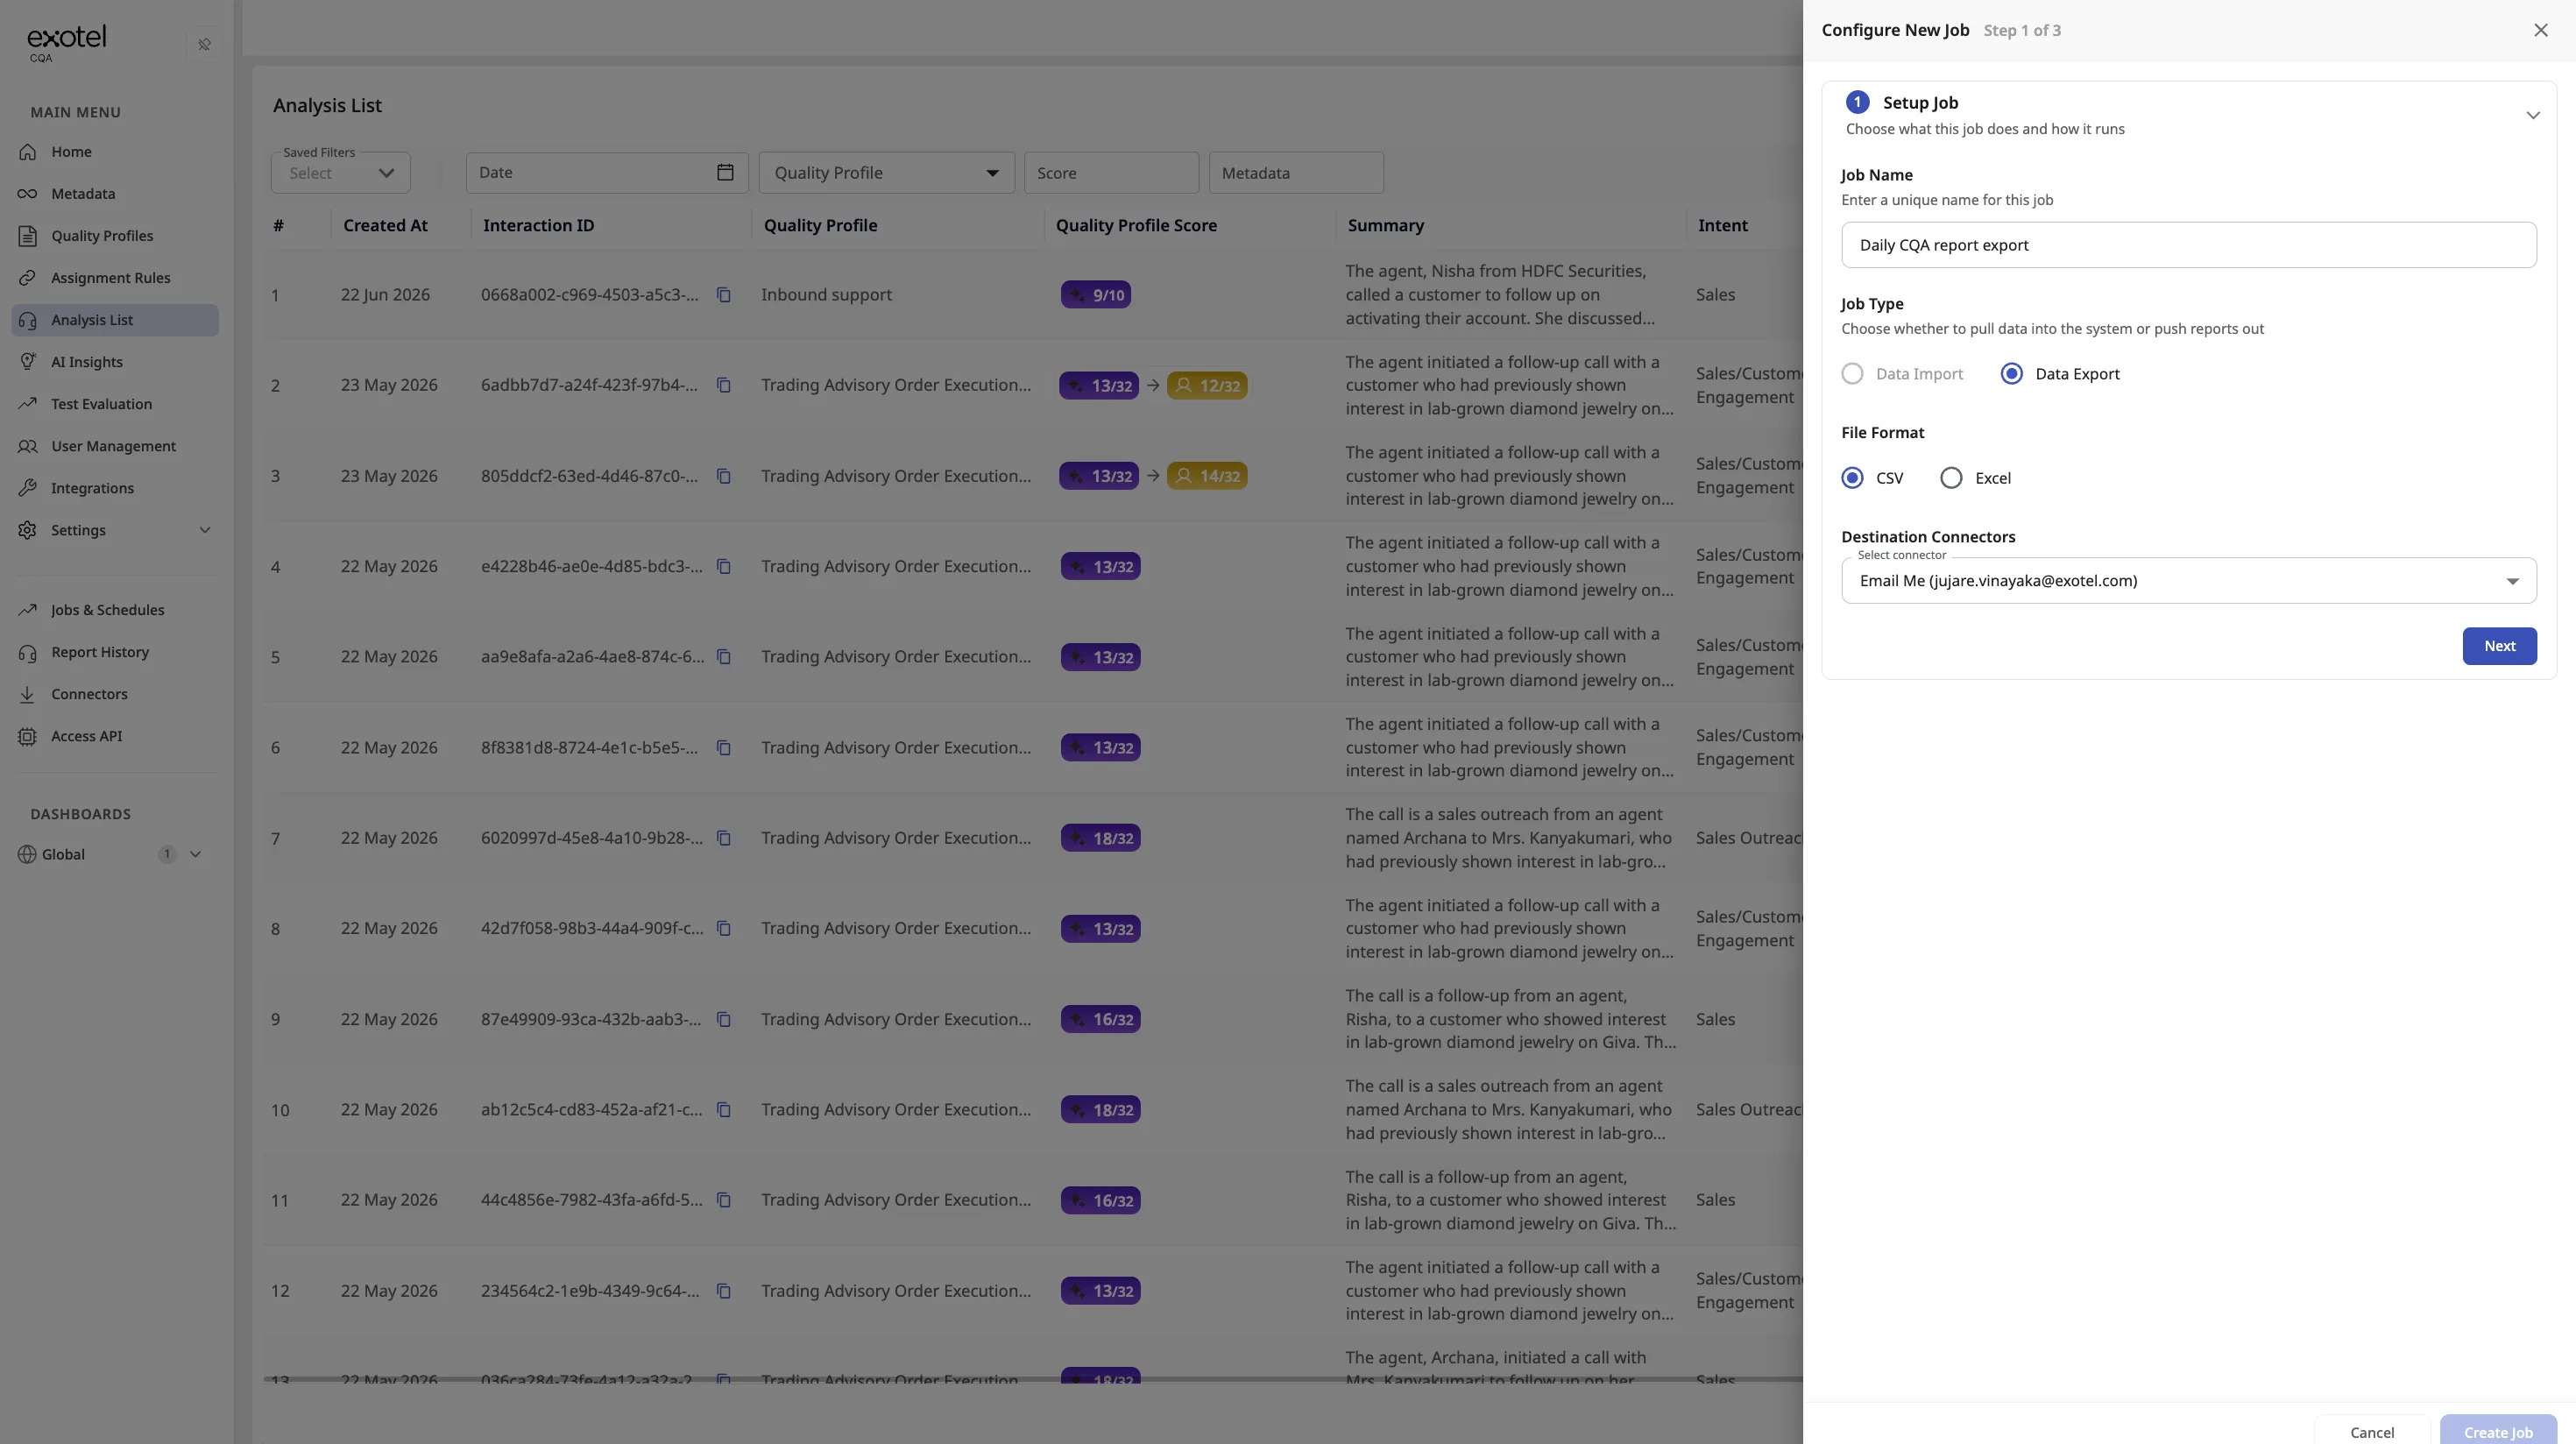Click the step 1 circle badge next to Setup Job
The image size is (2576, 1444).
tap(1857, 102)
